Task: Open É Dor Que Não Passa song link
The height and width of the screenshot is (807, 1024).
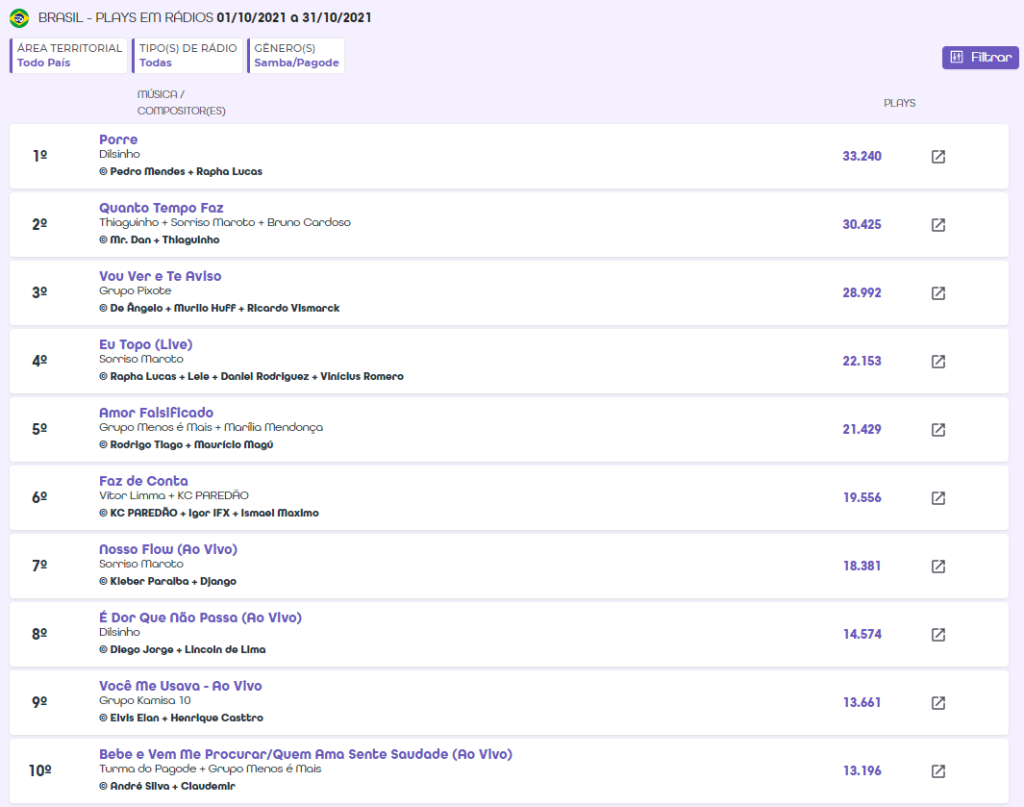Action: click(200, 618)
